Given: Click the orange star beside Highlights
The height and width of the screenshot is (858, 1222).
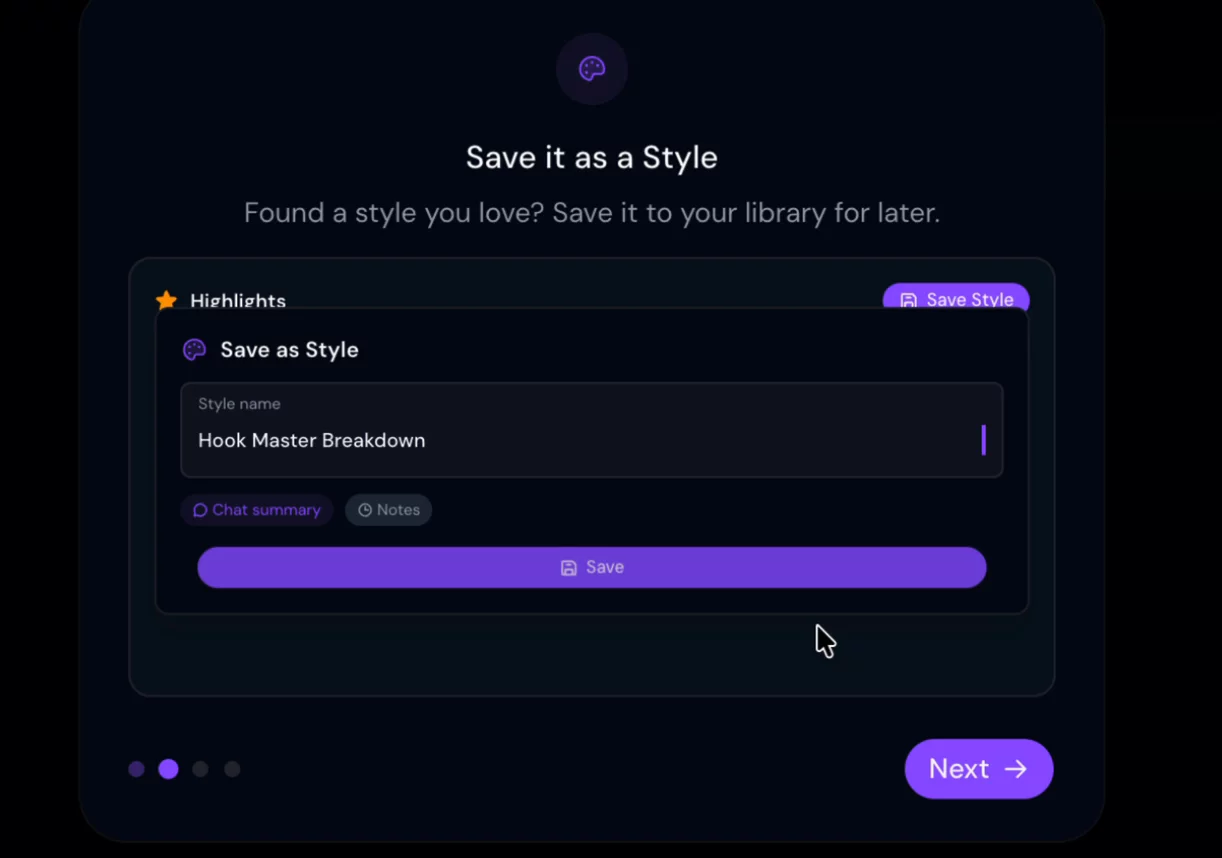Looking at the screenshot, I should coord(166,300).
